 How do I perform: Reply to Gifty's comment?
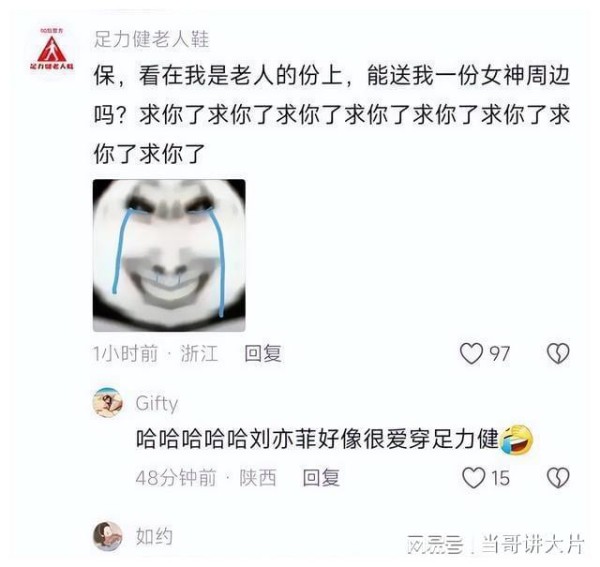coord(321,477)
